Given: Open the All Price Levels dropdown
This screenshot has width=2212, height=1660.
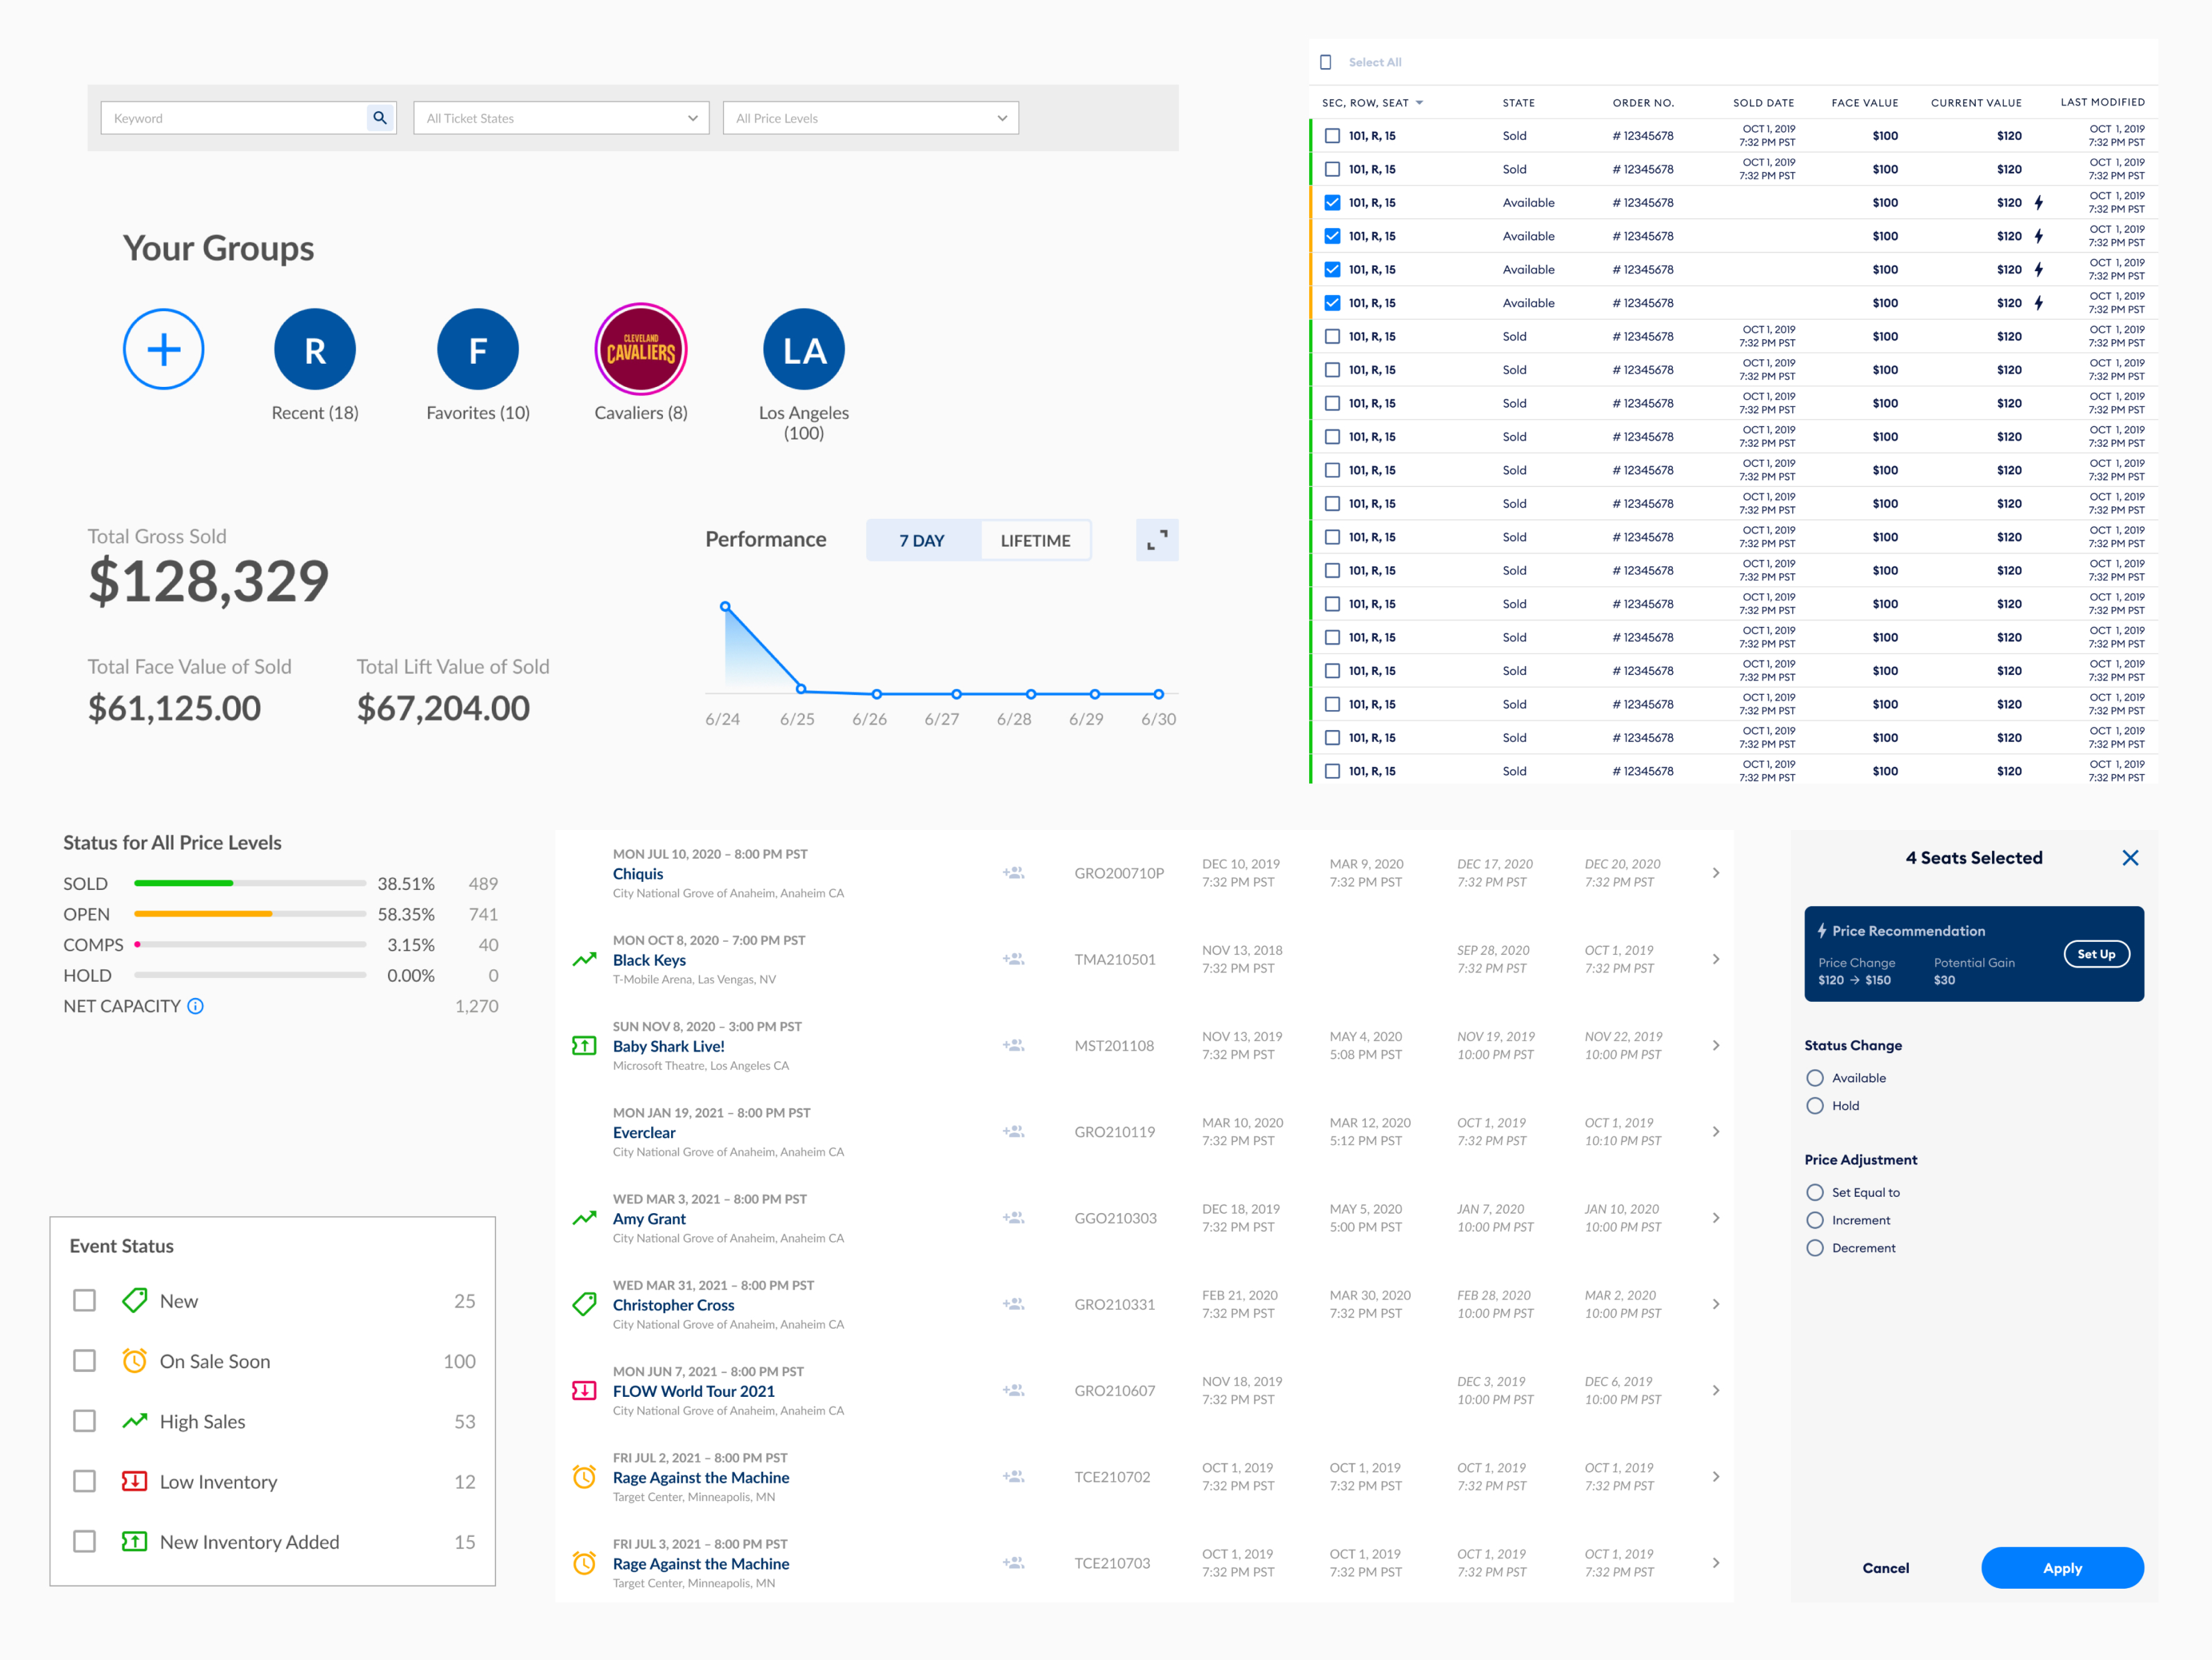Looking at the screenshot, I should tap(870, 118).
